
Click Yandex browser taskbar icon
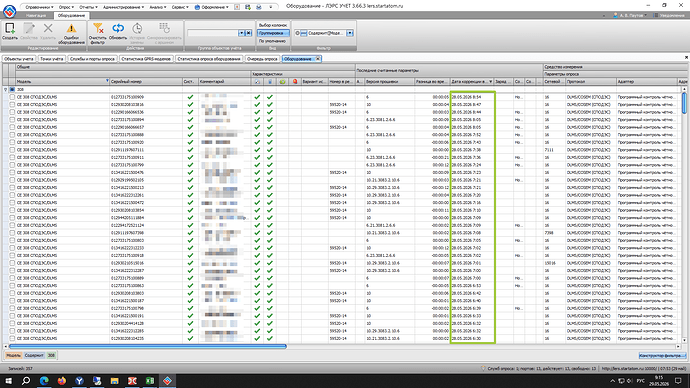79,381
